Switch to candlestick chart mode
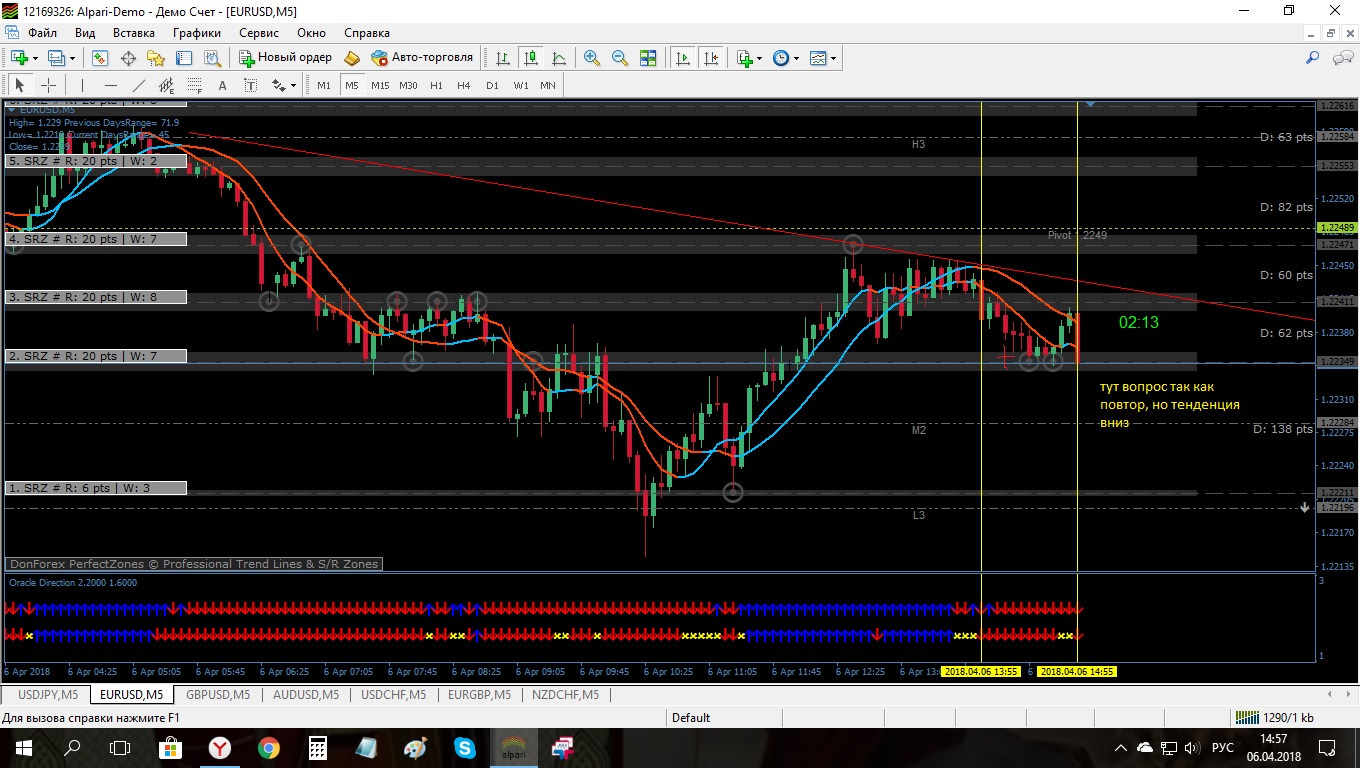The height and width of the screenshot is (768, 1360). (x=530, y=58)
